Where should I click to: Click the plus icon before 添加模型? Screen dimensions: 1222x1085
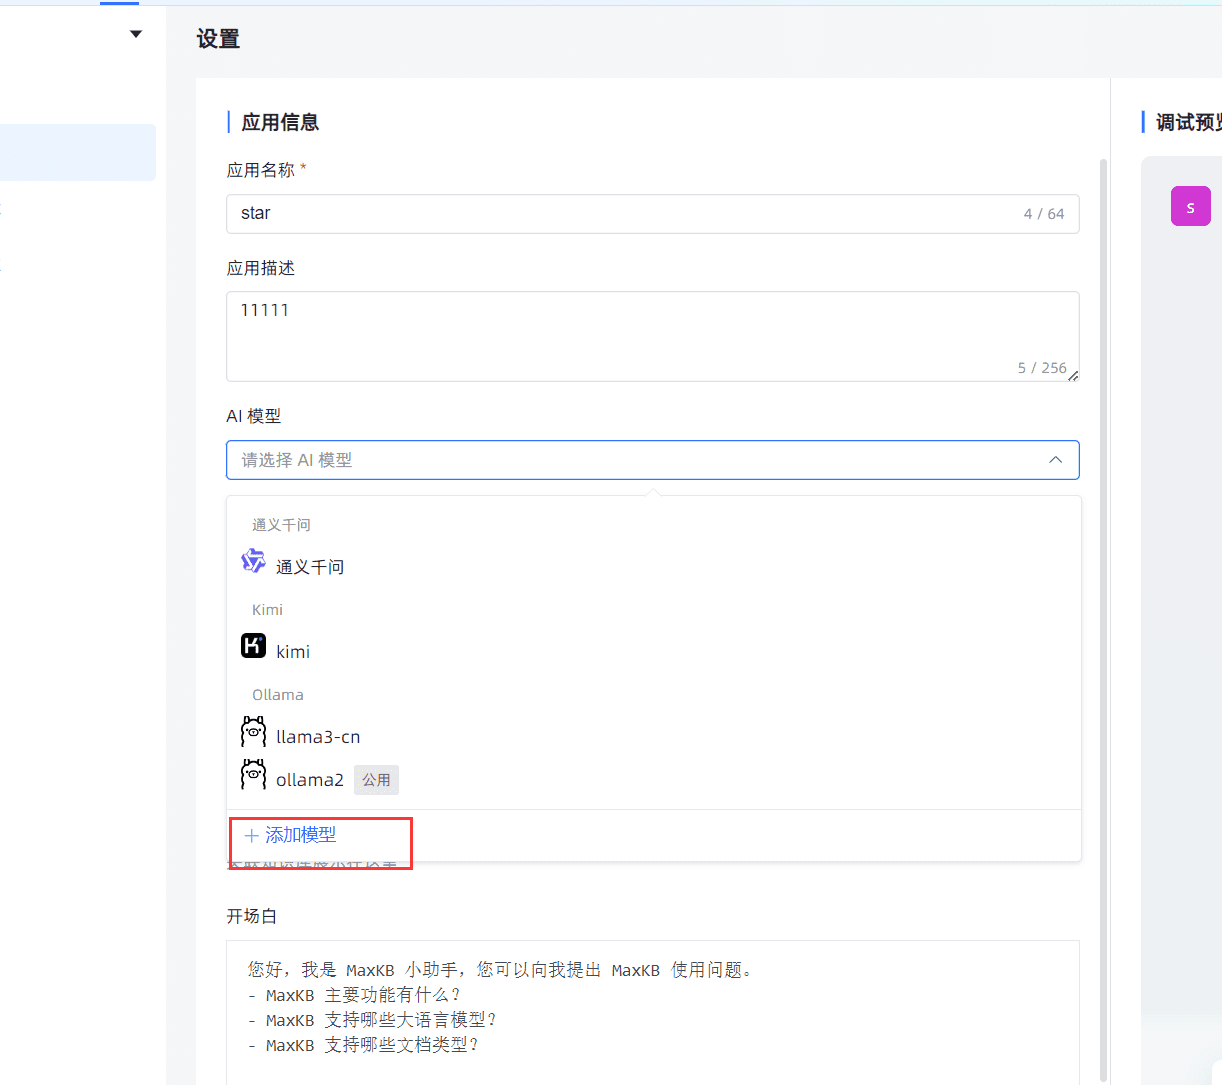[251, 835]
